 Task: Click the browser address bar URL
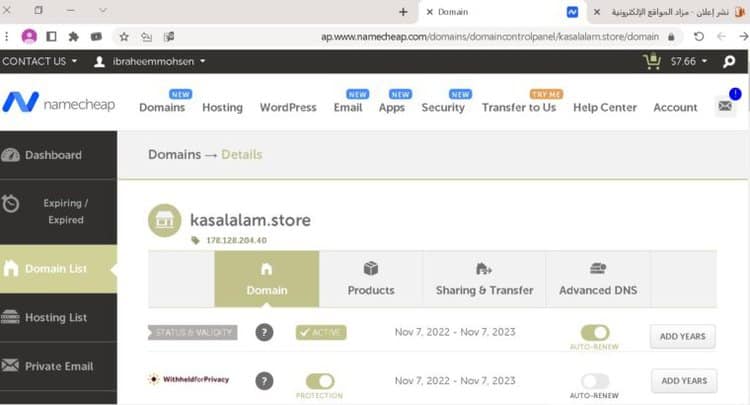click(x=490, y=37)
